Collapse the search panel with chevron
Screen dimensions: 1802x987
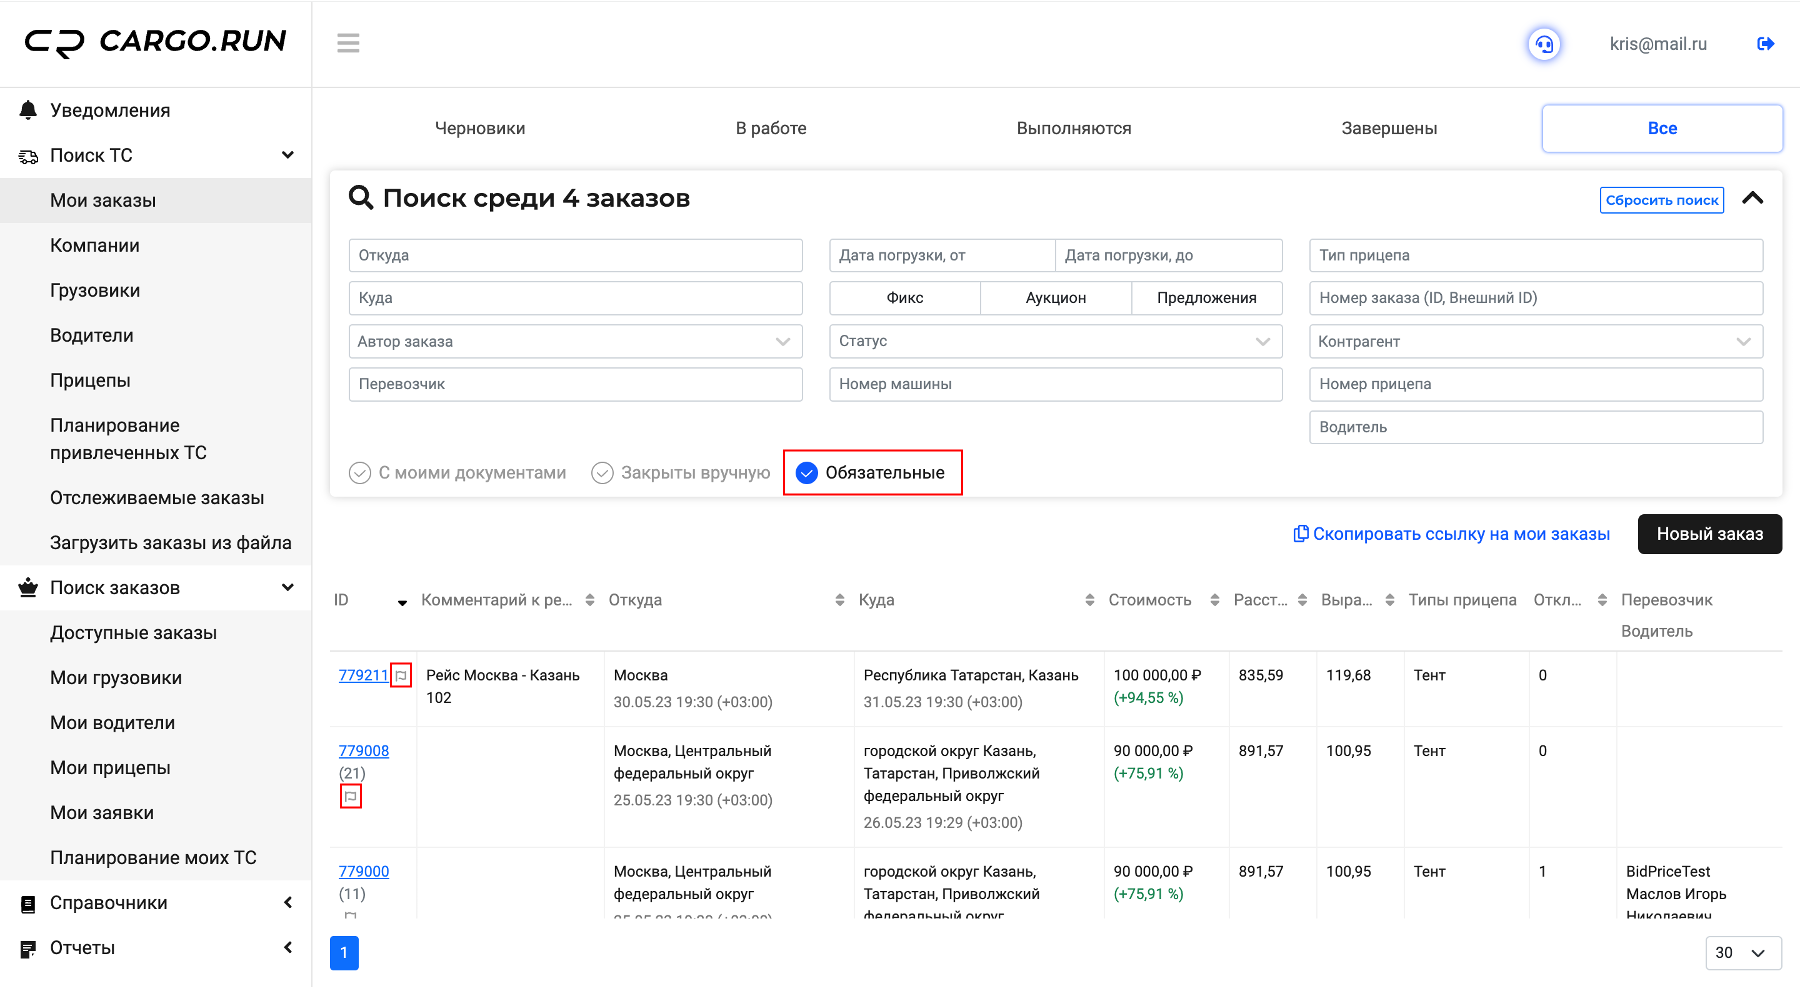(1752, 198)
